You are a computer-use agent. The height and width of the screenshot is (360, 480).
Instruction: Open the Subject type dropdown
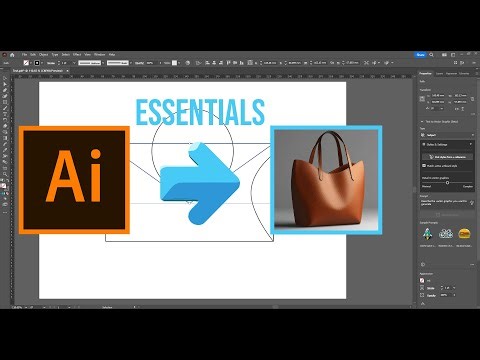pyautogui.click(x=447, y=135)
